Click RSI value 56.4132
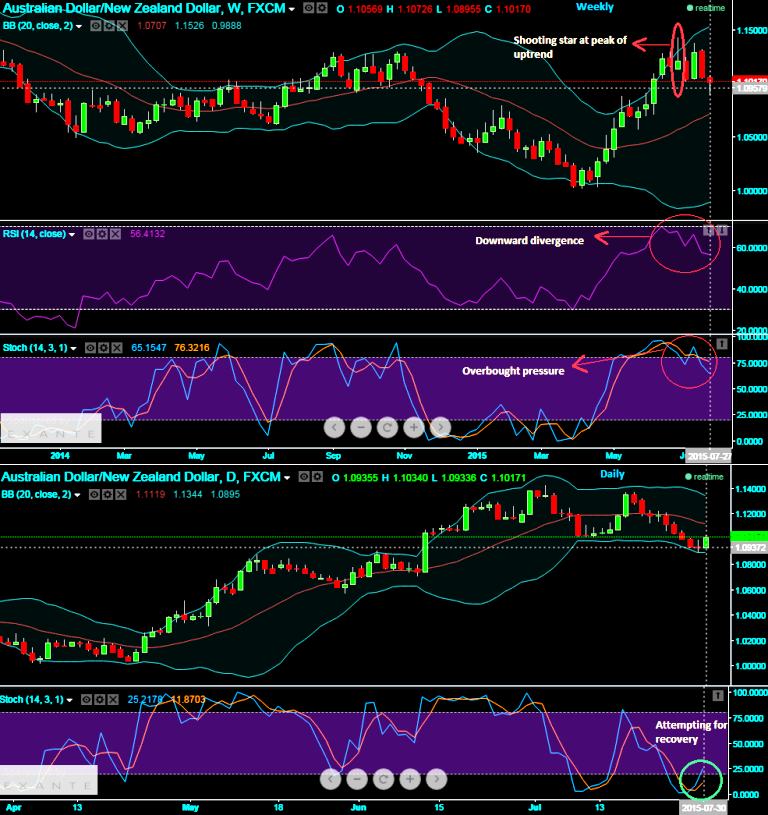The width and height of the screenshot is (768, 815). click(x=148, y=234)
